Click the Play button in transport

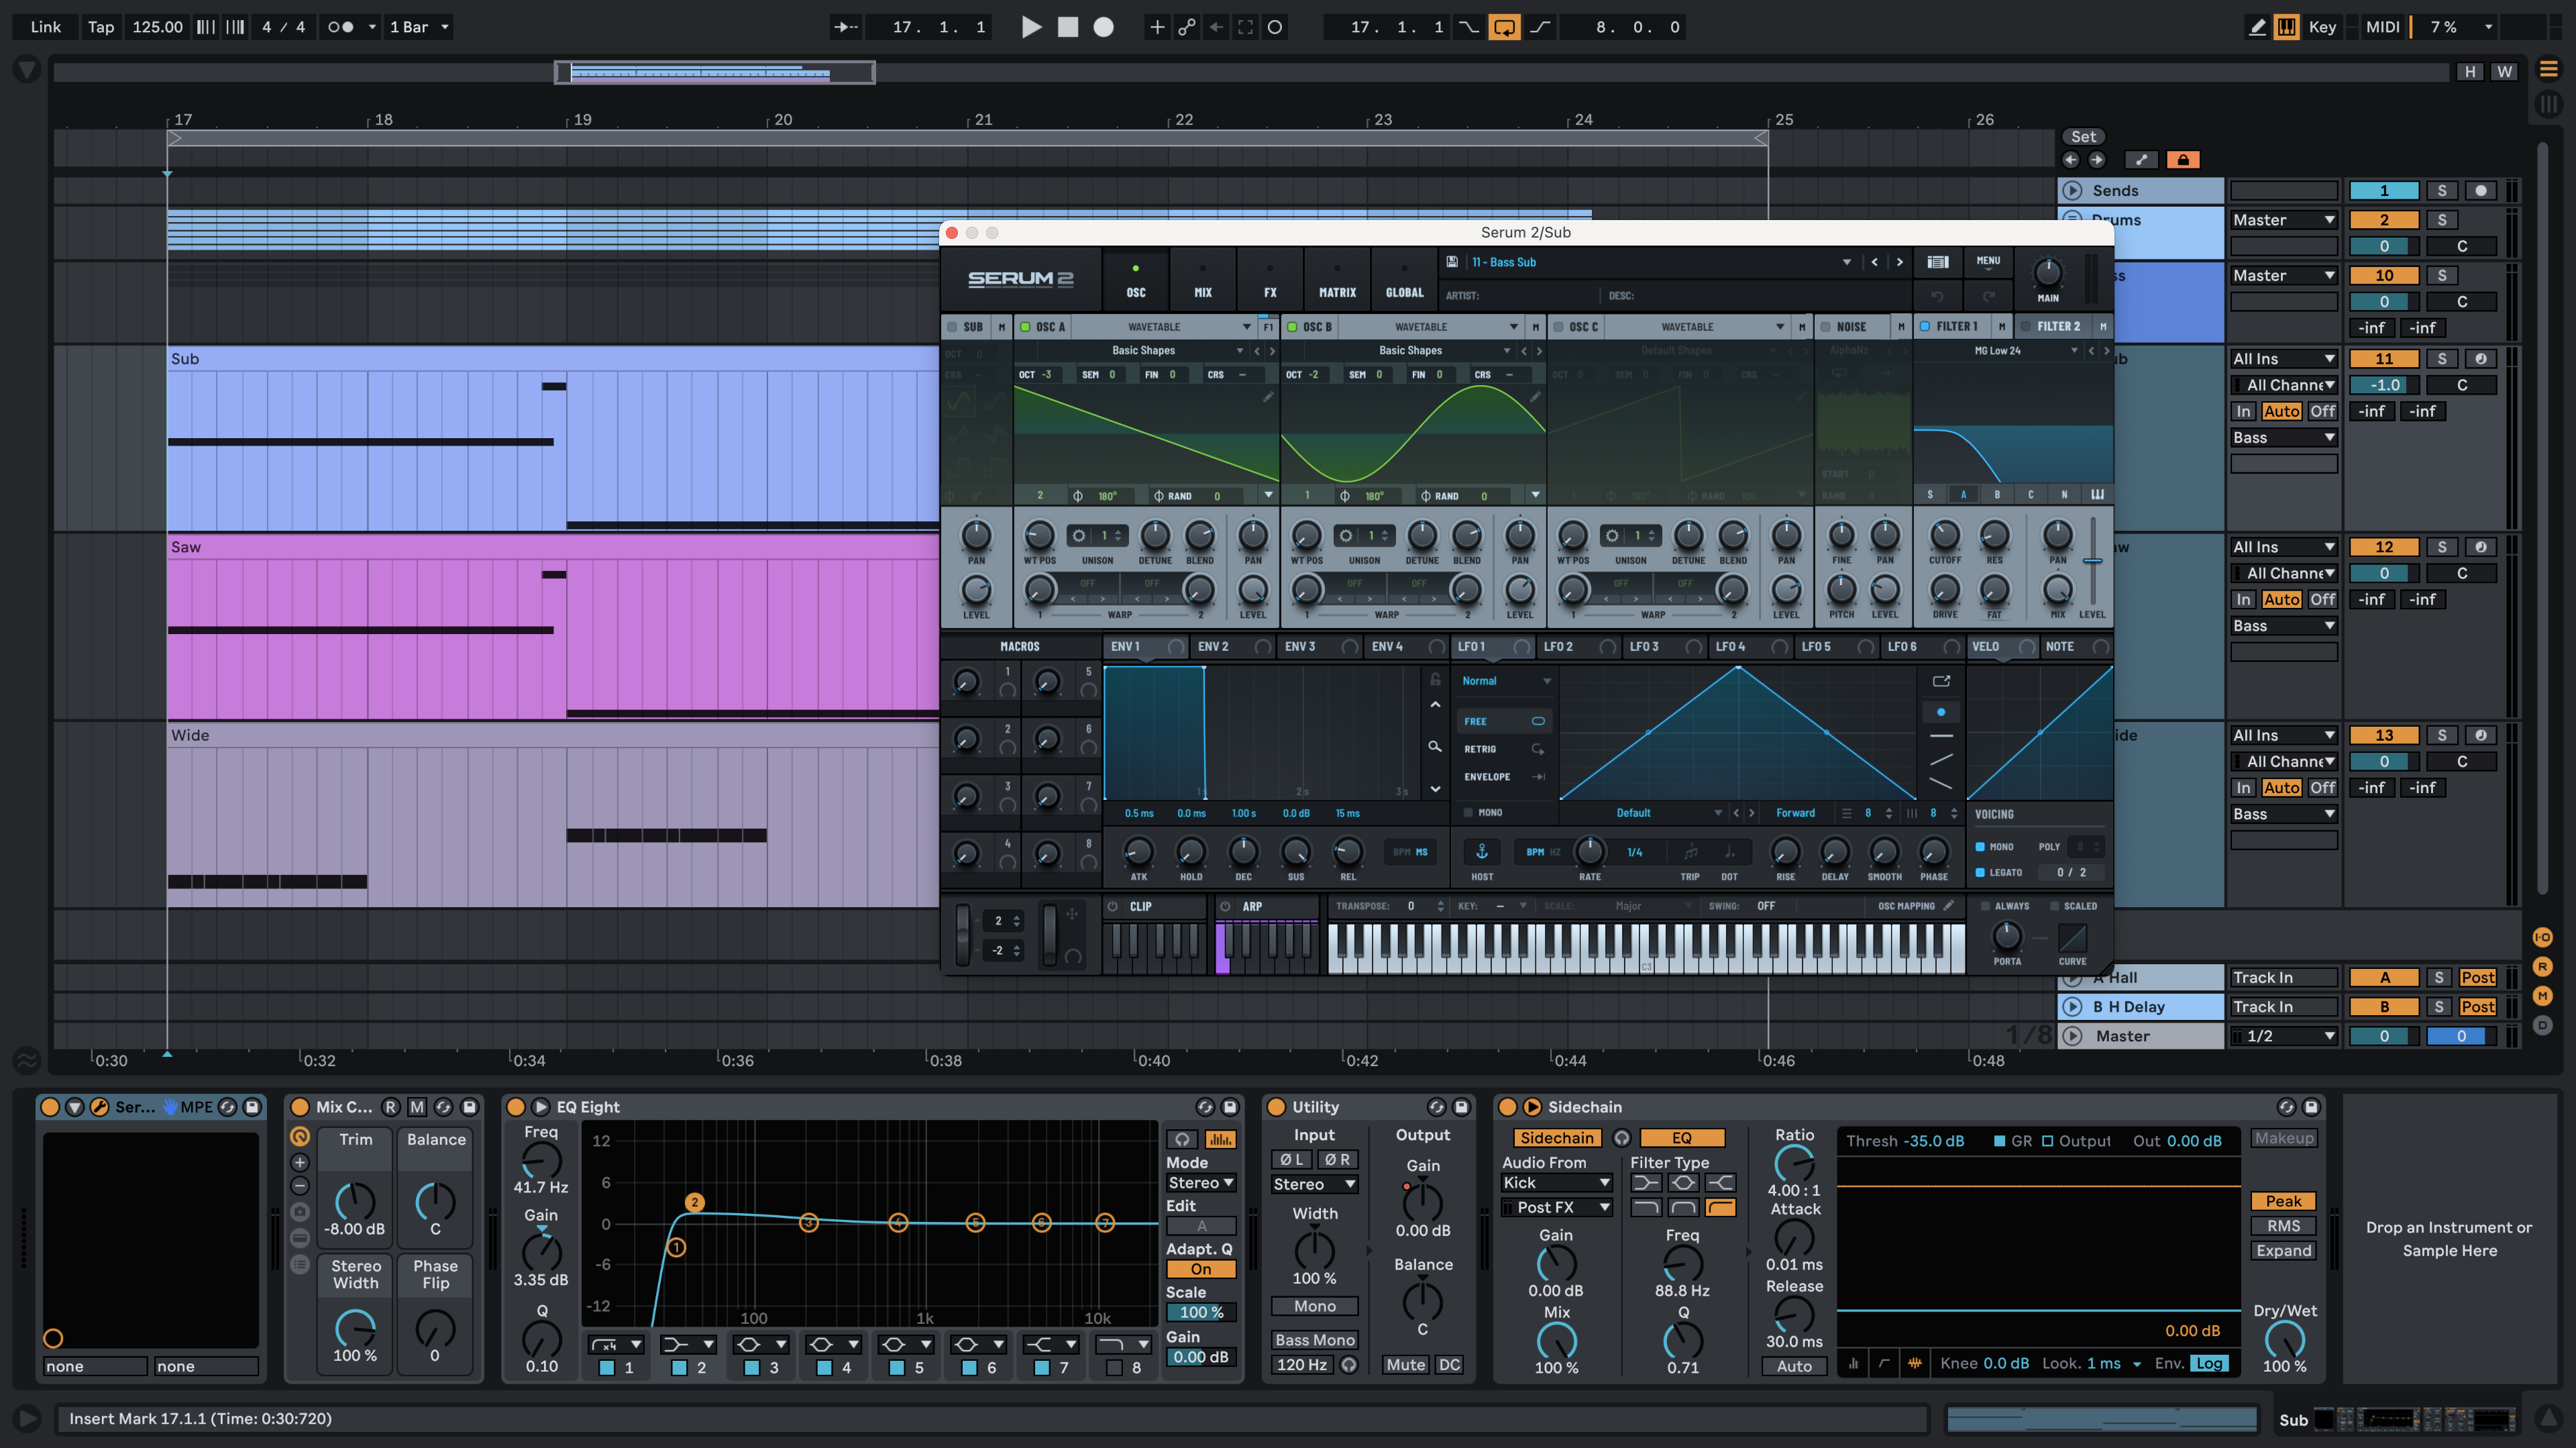tap(1031, 27)
